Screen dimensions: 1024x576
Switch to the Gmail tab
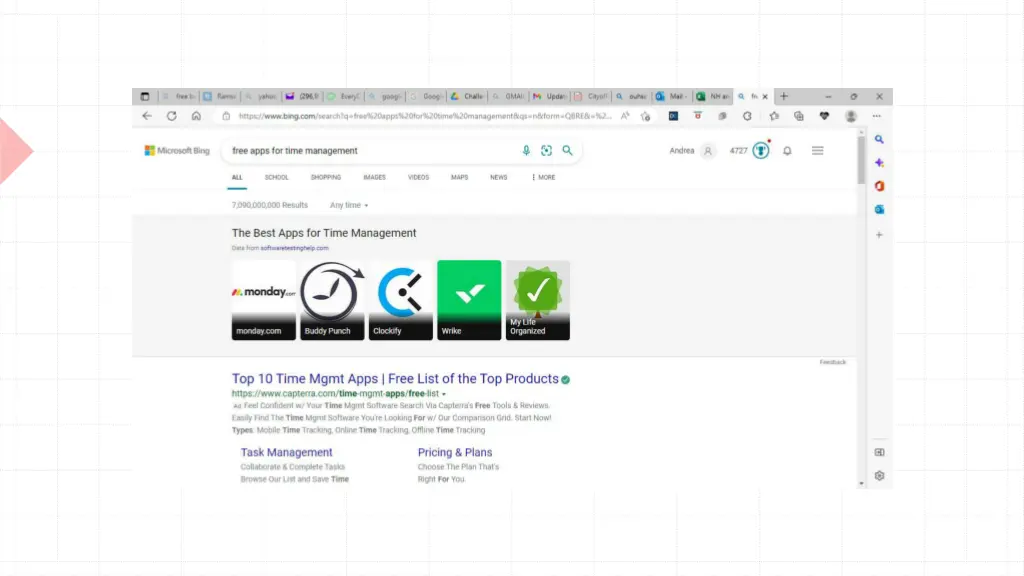pos(509,96)
